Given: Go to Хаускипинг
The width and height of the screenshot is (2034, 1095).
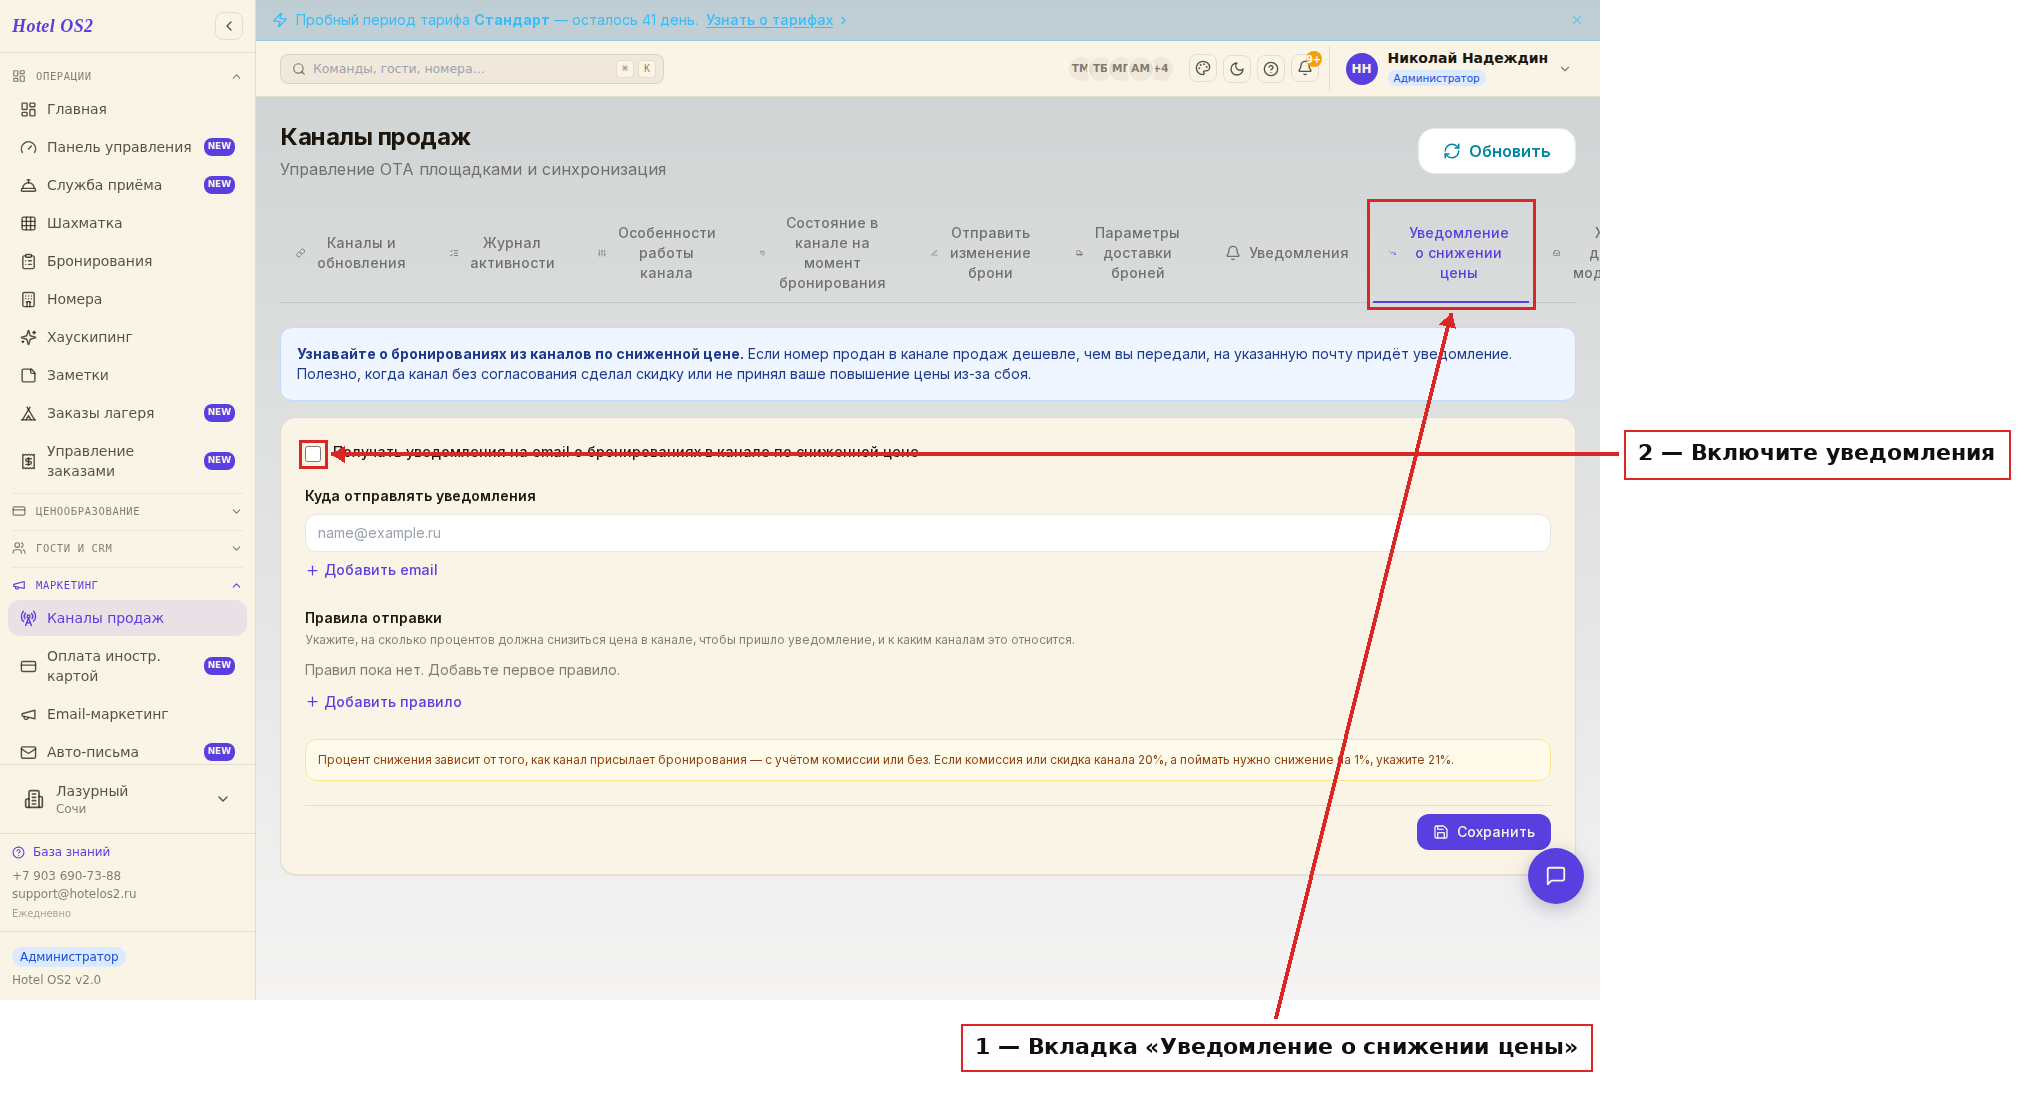Looking at the screenshot, I should 127,337.
